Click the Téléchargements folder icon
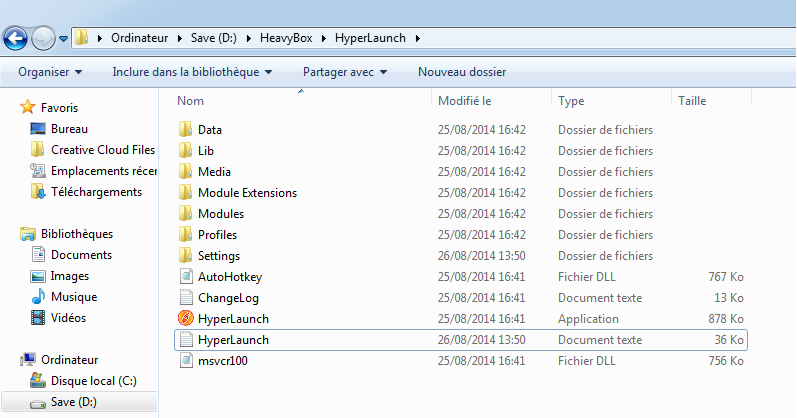The height and width of the screenshot is (418, 797). click(38, 192)
